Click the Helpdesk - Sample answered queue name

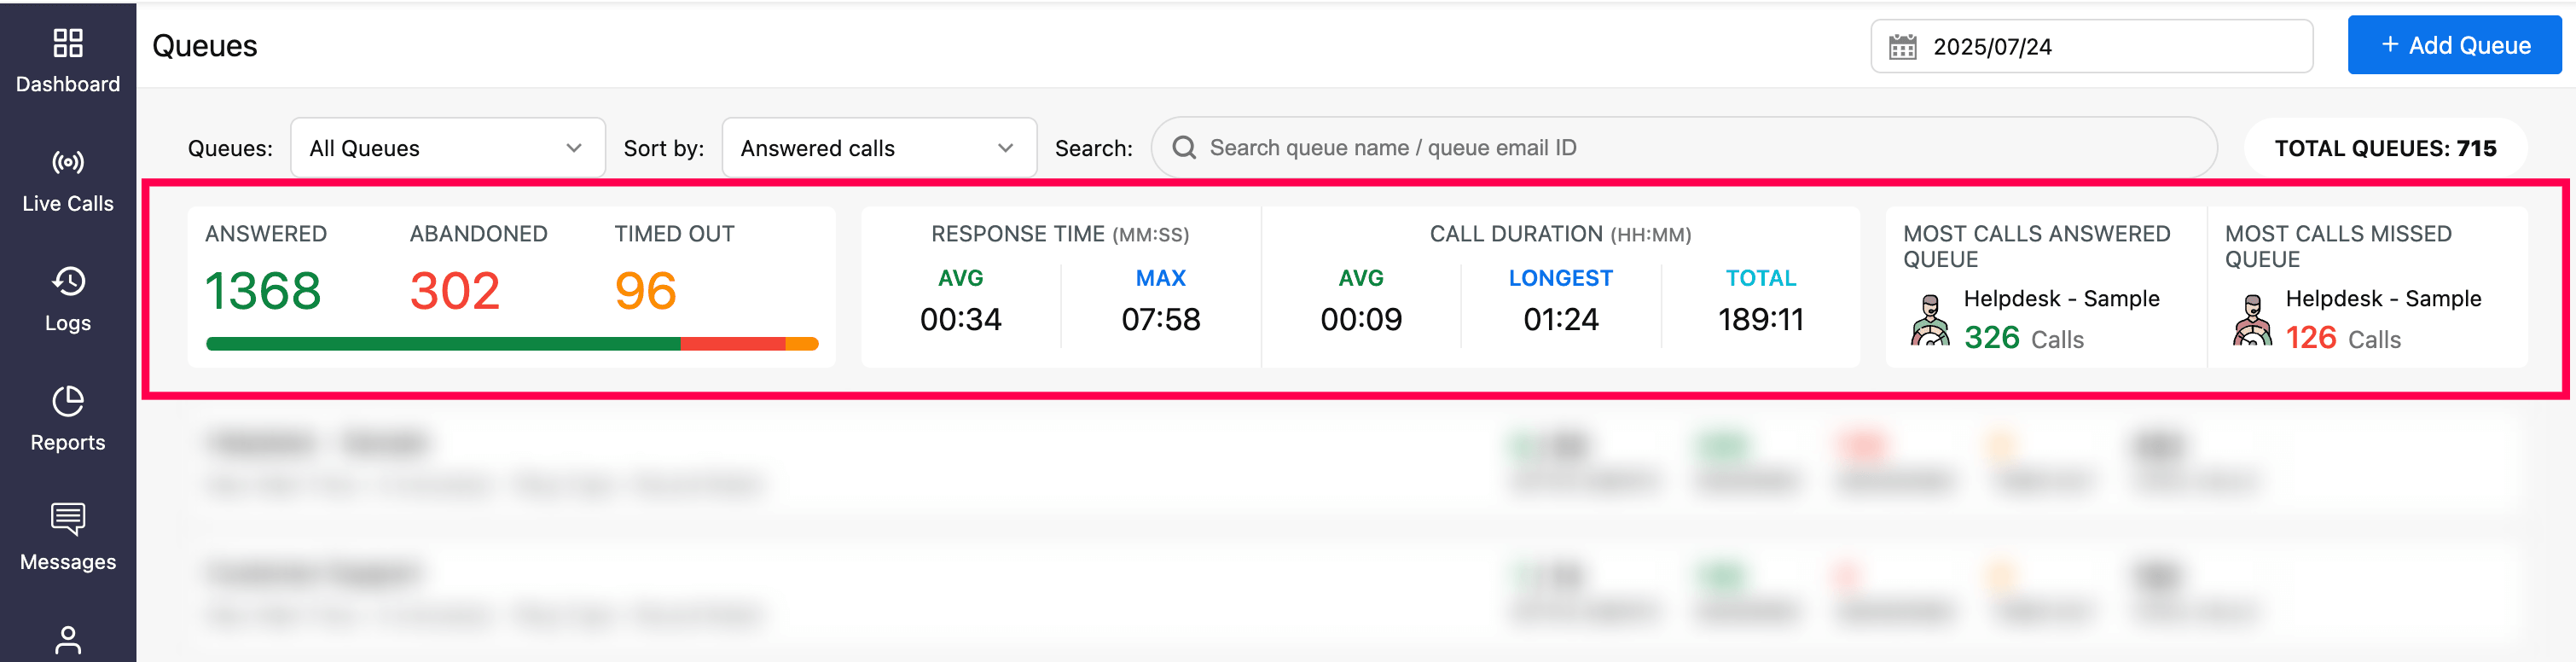point(2061,299)
